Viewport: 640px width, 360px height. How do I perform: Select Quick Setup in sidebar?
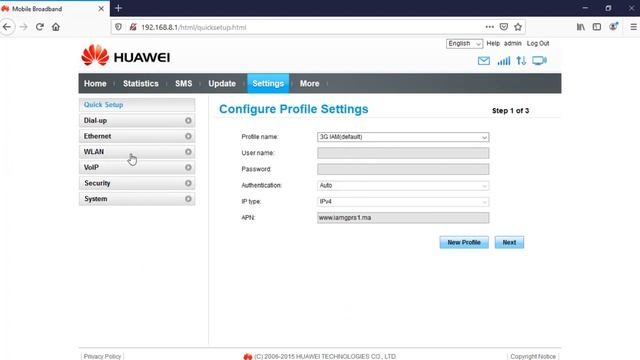pos(137,105)
